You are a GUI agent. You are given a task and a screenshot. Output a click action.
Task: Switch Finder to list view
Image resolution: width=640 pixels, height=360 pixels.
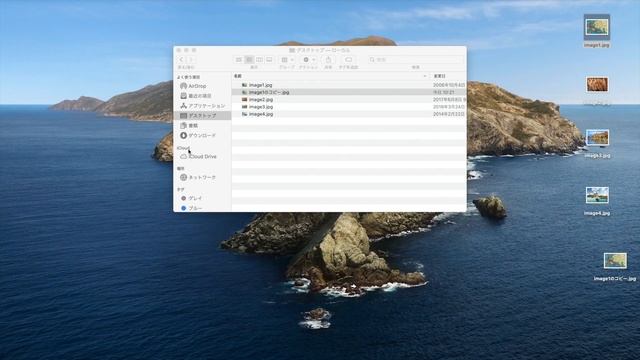click(249, 60)
